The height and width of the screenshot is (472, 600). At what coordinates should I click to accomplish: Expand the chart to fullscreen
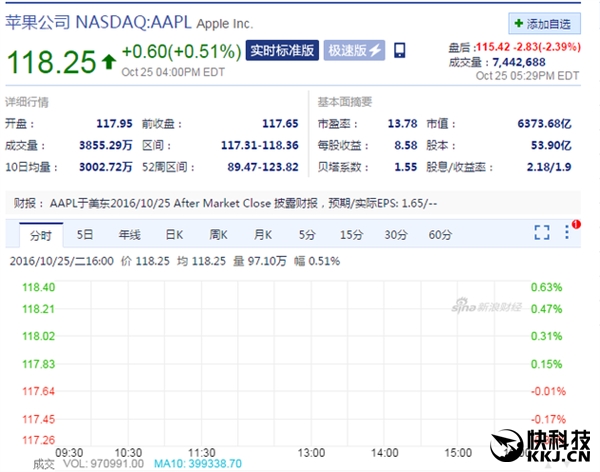click(542, 233)
